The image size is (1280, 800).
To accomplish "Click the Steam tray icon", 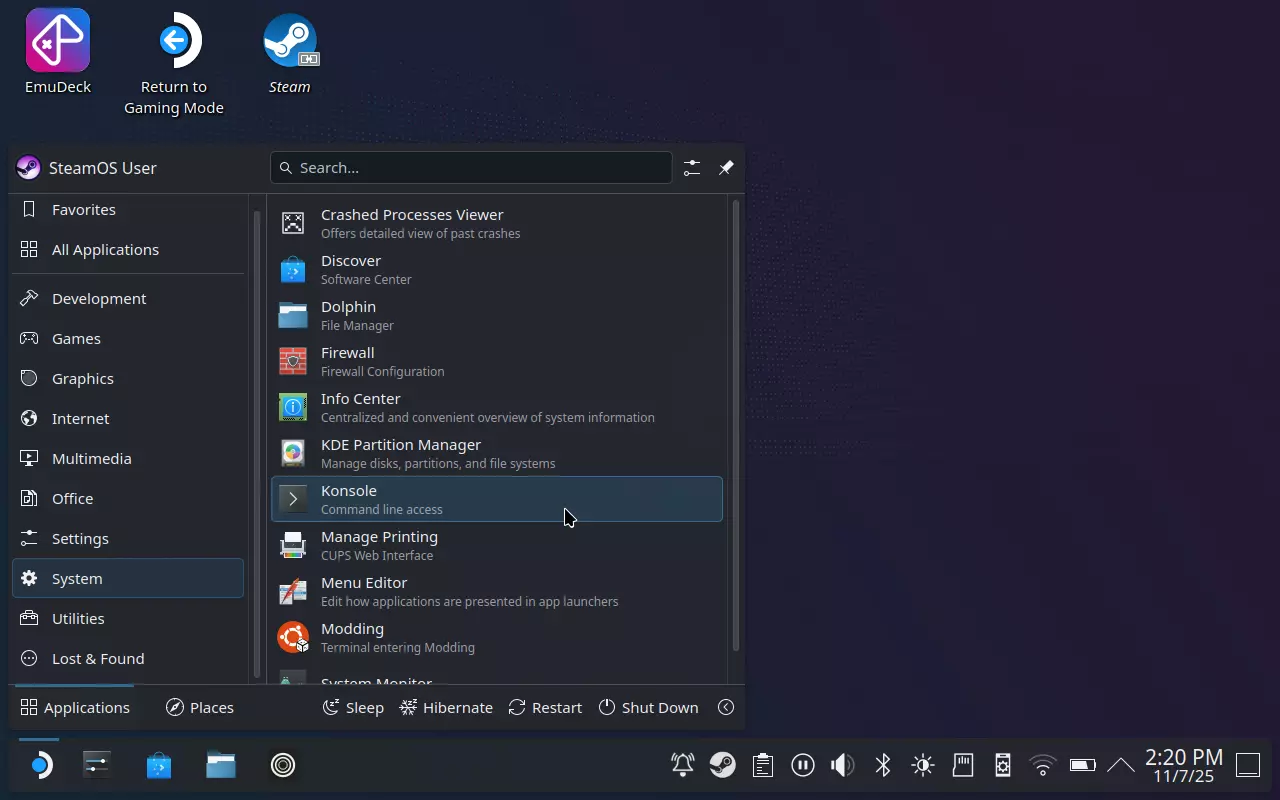I will [x=723, y=766].
